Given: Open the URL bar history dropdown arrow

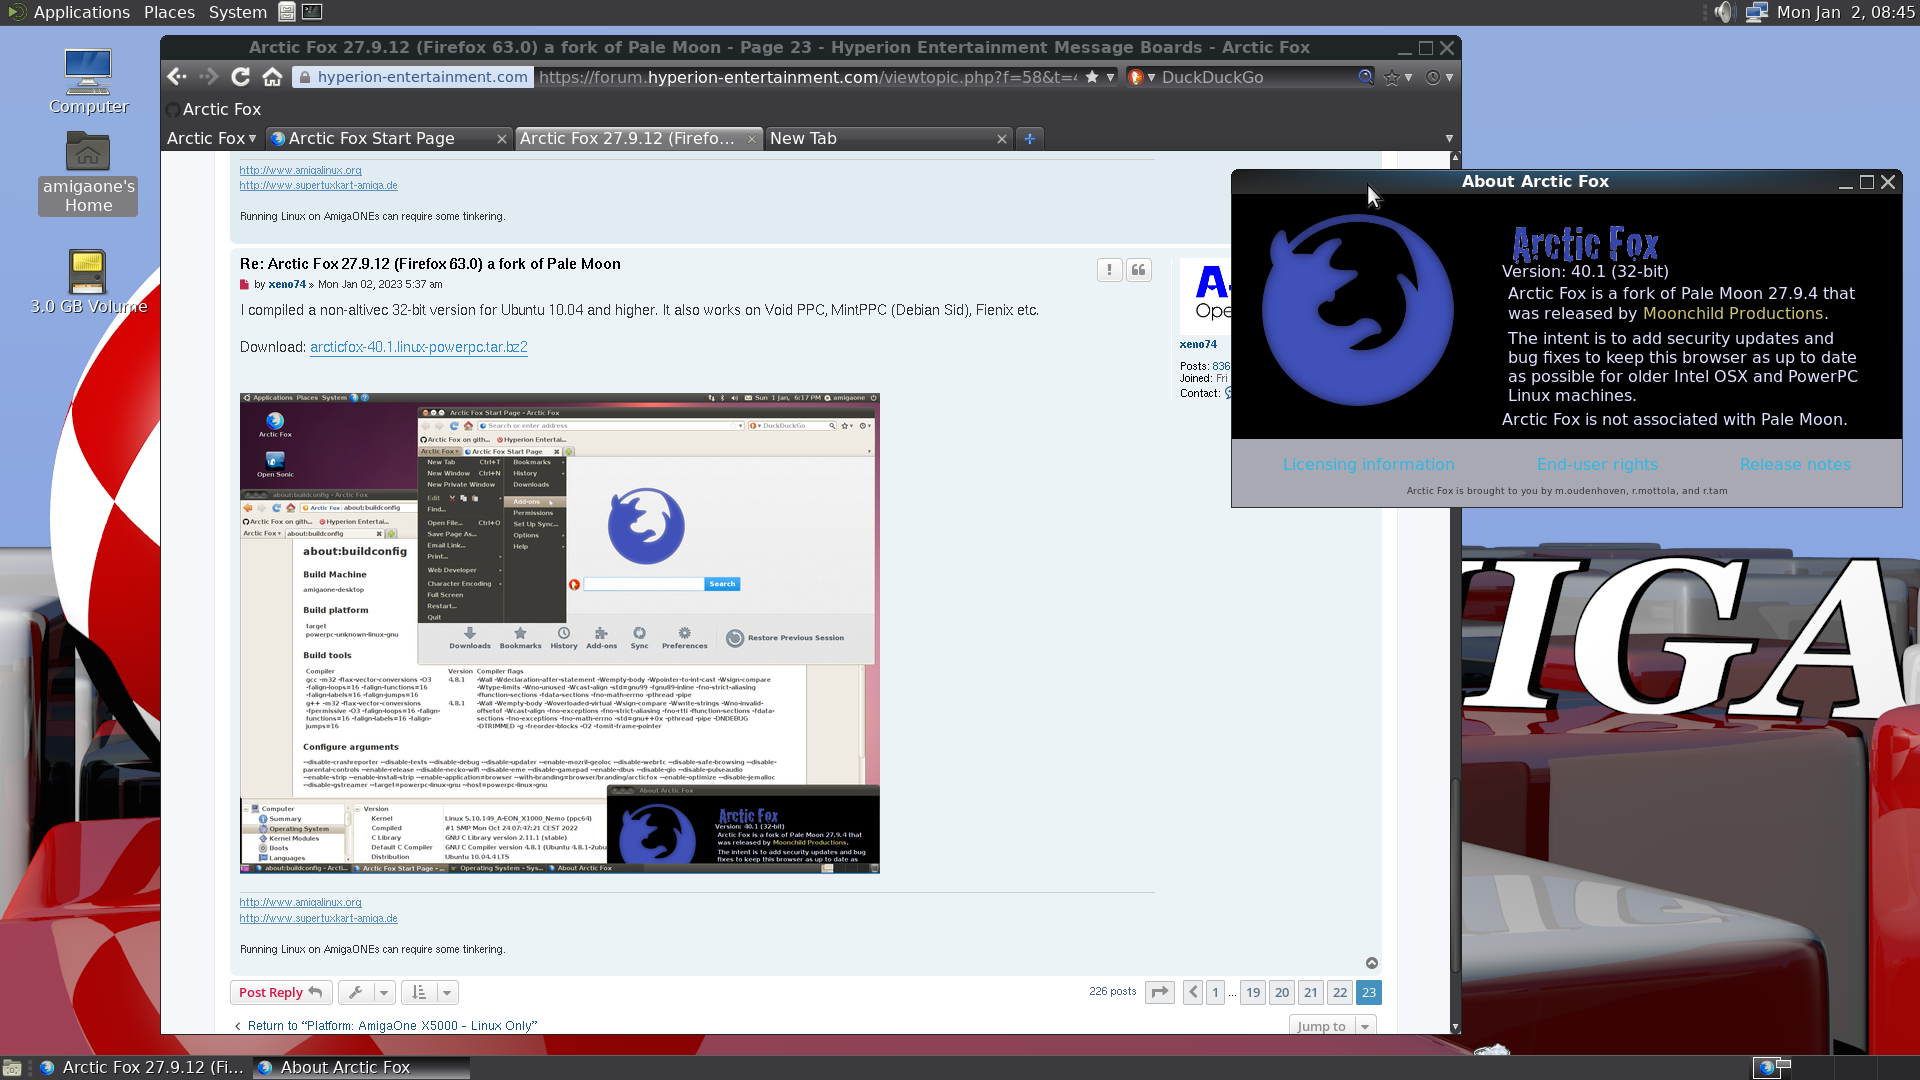Looking at the screenshot, I should click(x=1110, y=77).
